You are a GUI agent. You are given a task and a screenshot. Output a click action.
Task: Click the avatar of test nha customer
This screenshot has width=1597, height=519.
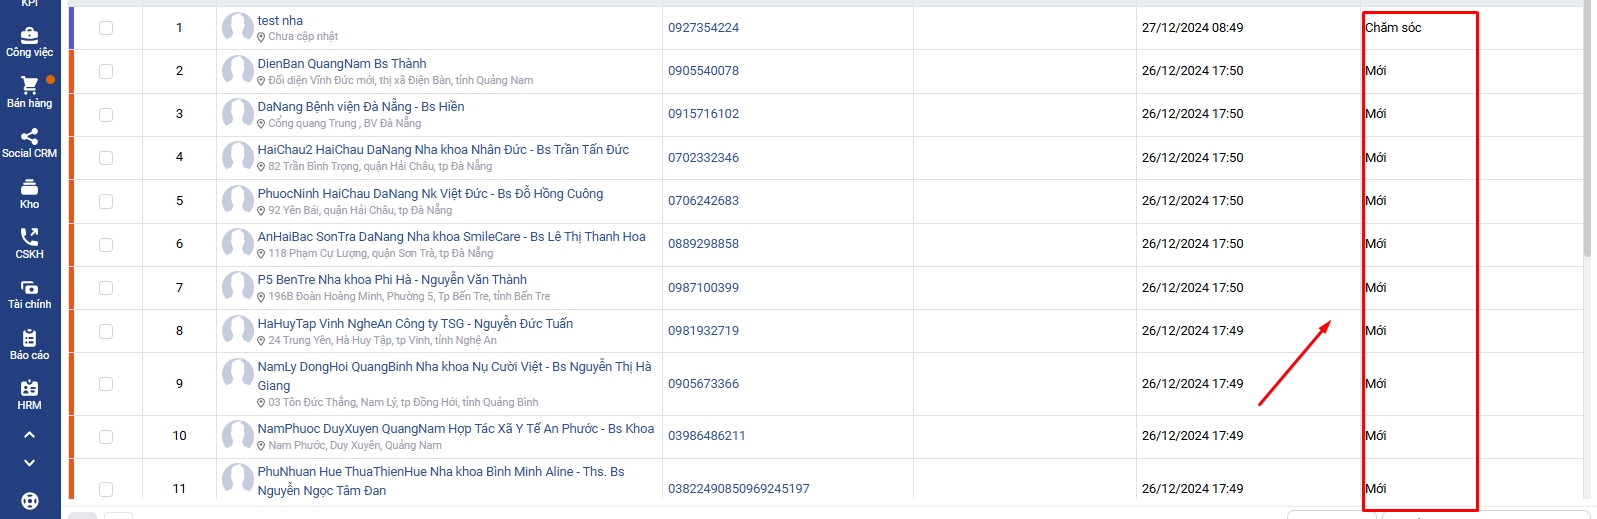pos(238,27)
